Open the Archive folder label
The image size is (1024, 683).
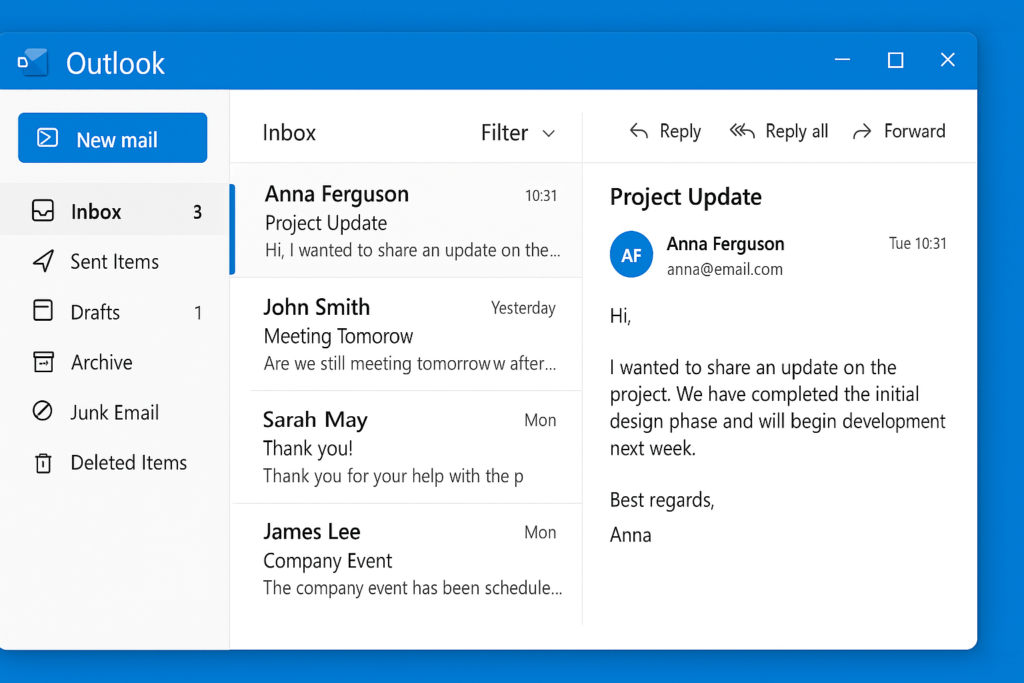click(x=101, y=362)
